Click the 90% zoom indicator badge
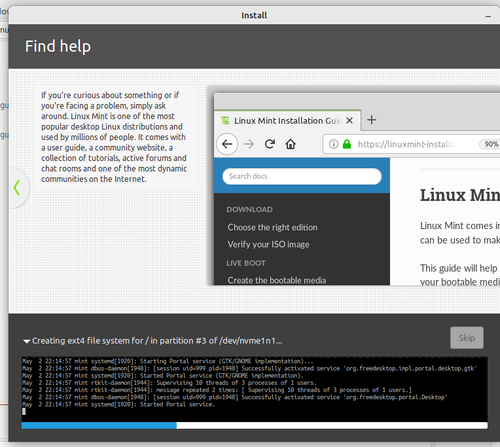The width and height of the screenshot is (500, 447). tap(491, 144)
